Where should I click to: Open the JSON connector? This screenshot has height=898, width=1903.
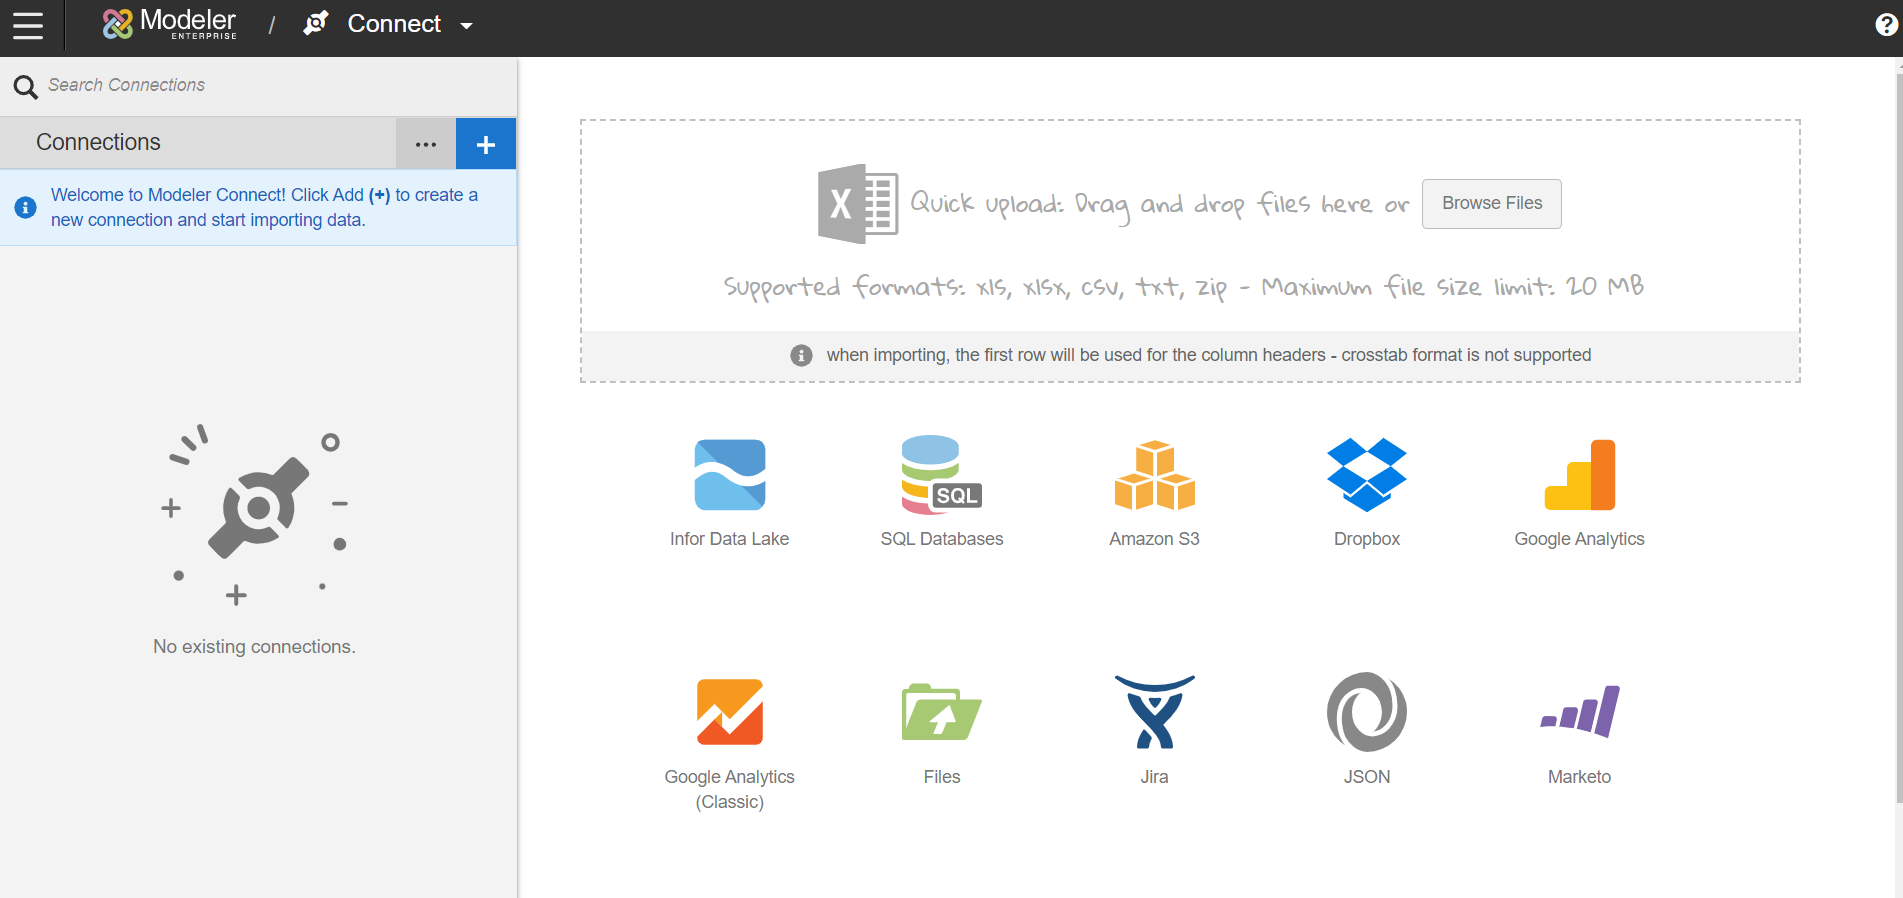[1366, 713]
